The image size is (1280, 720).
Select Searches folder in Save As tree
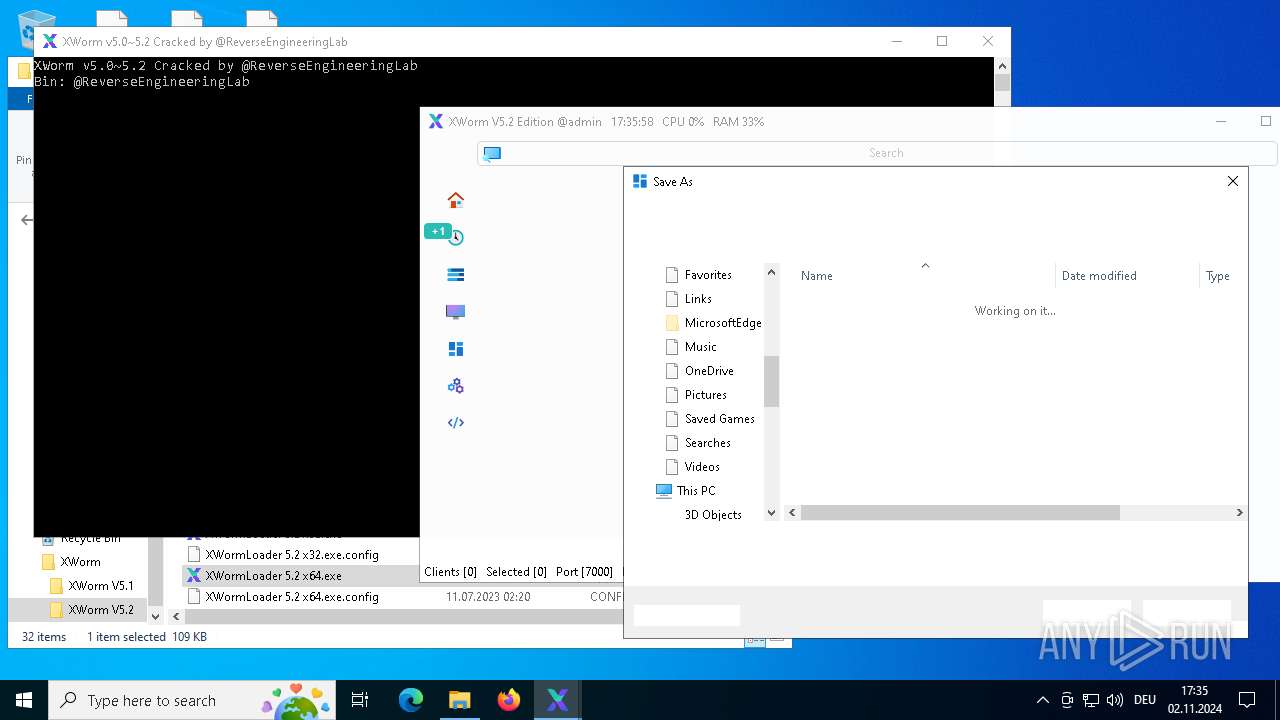point(707,443)
